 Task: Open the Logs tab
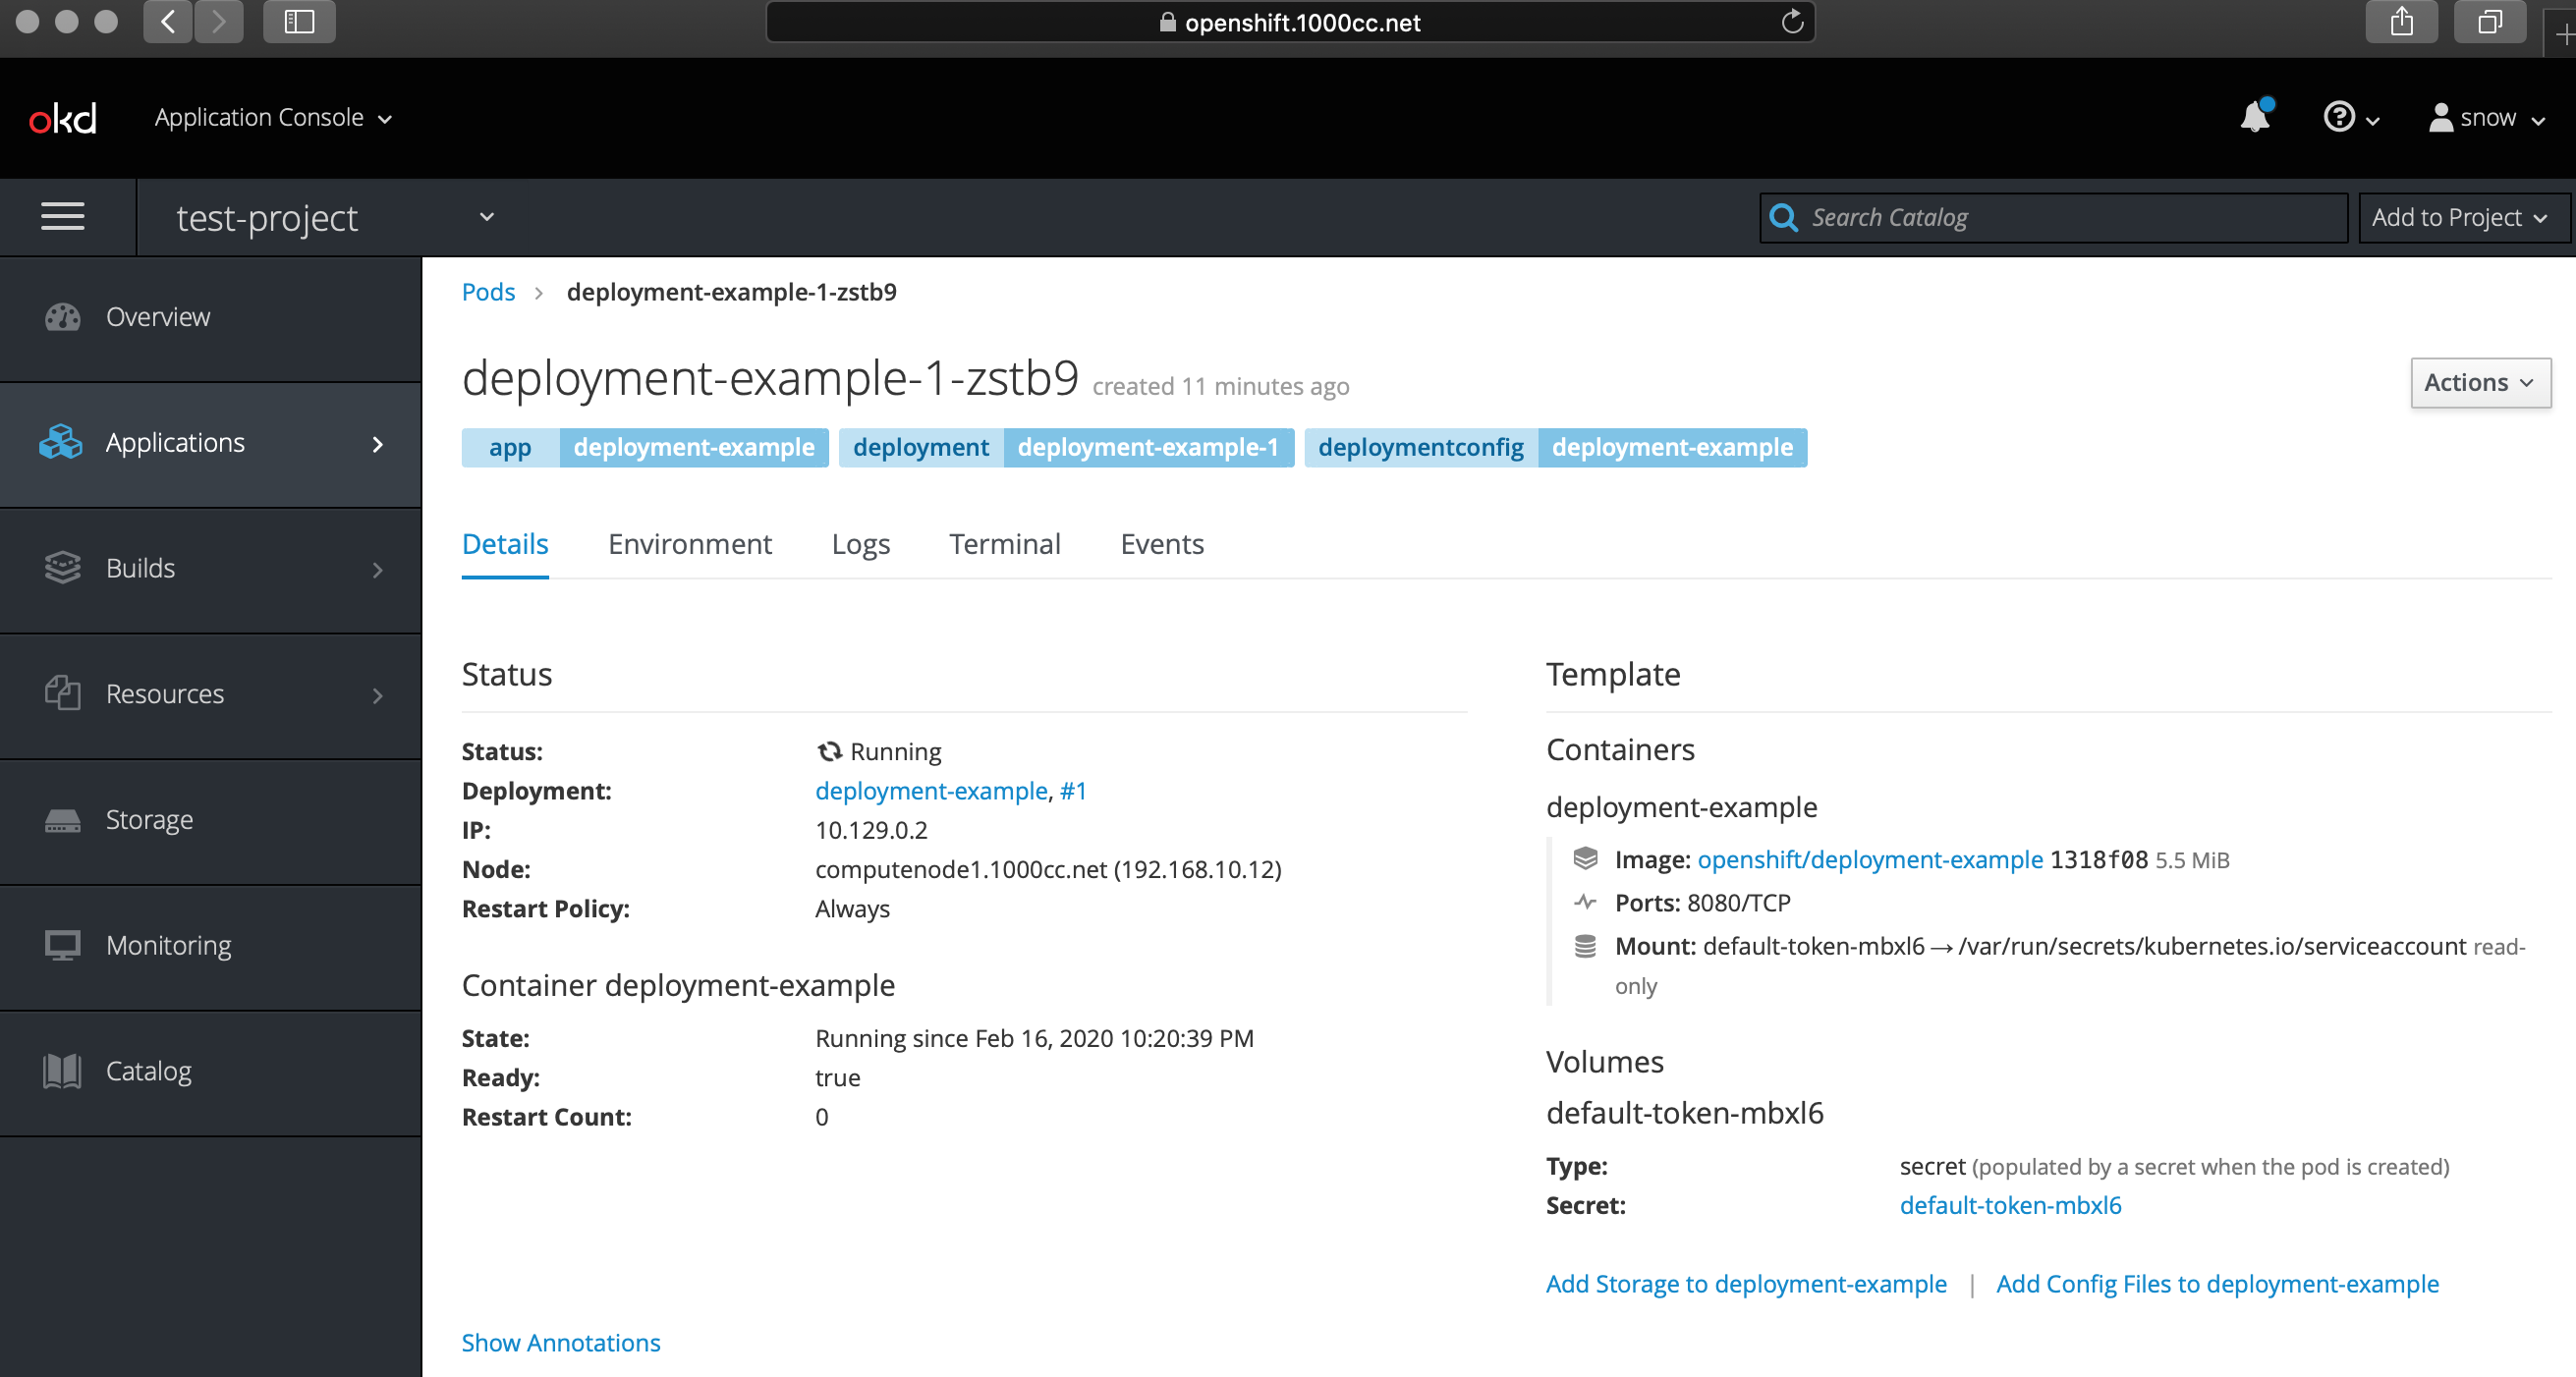(x=860, y=543)
